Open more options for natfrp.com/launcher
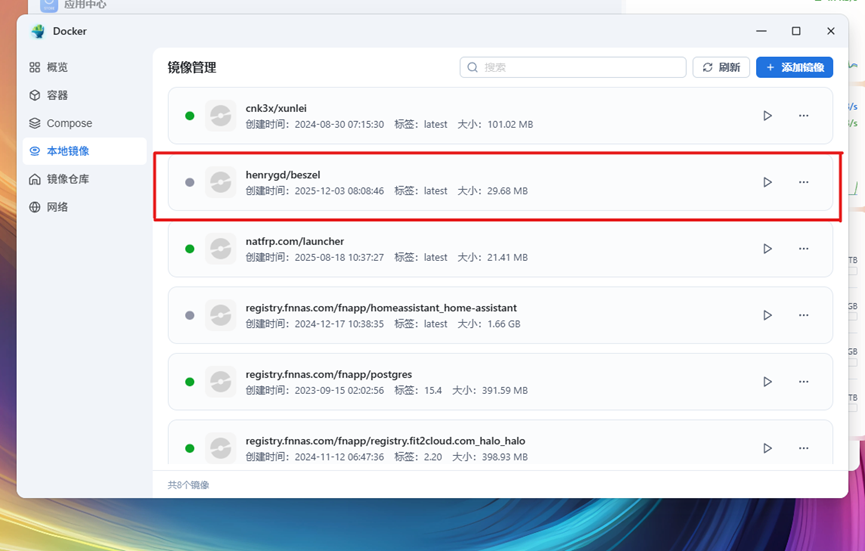 coord(803,249)
